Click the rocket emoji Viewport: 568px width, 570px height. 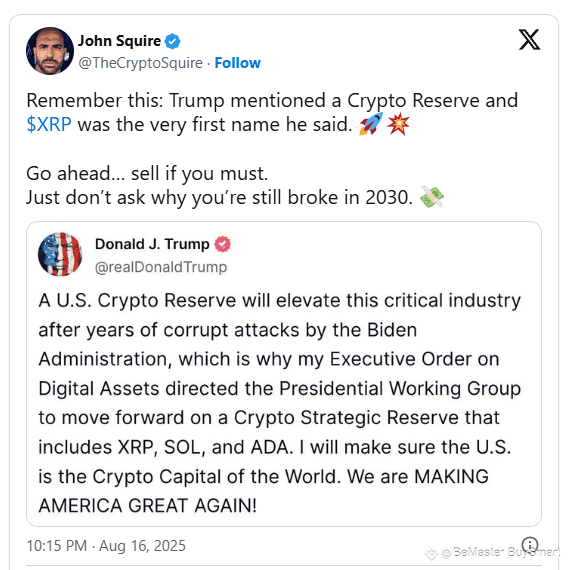coord(371,124)
